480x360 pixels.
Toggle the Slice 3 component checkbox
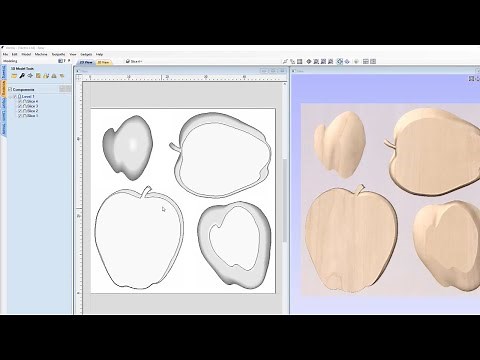20,106
